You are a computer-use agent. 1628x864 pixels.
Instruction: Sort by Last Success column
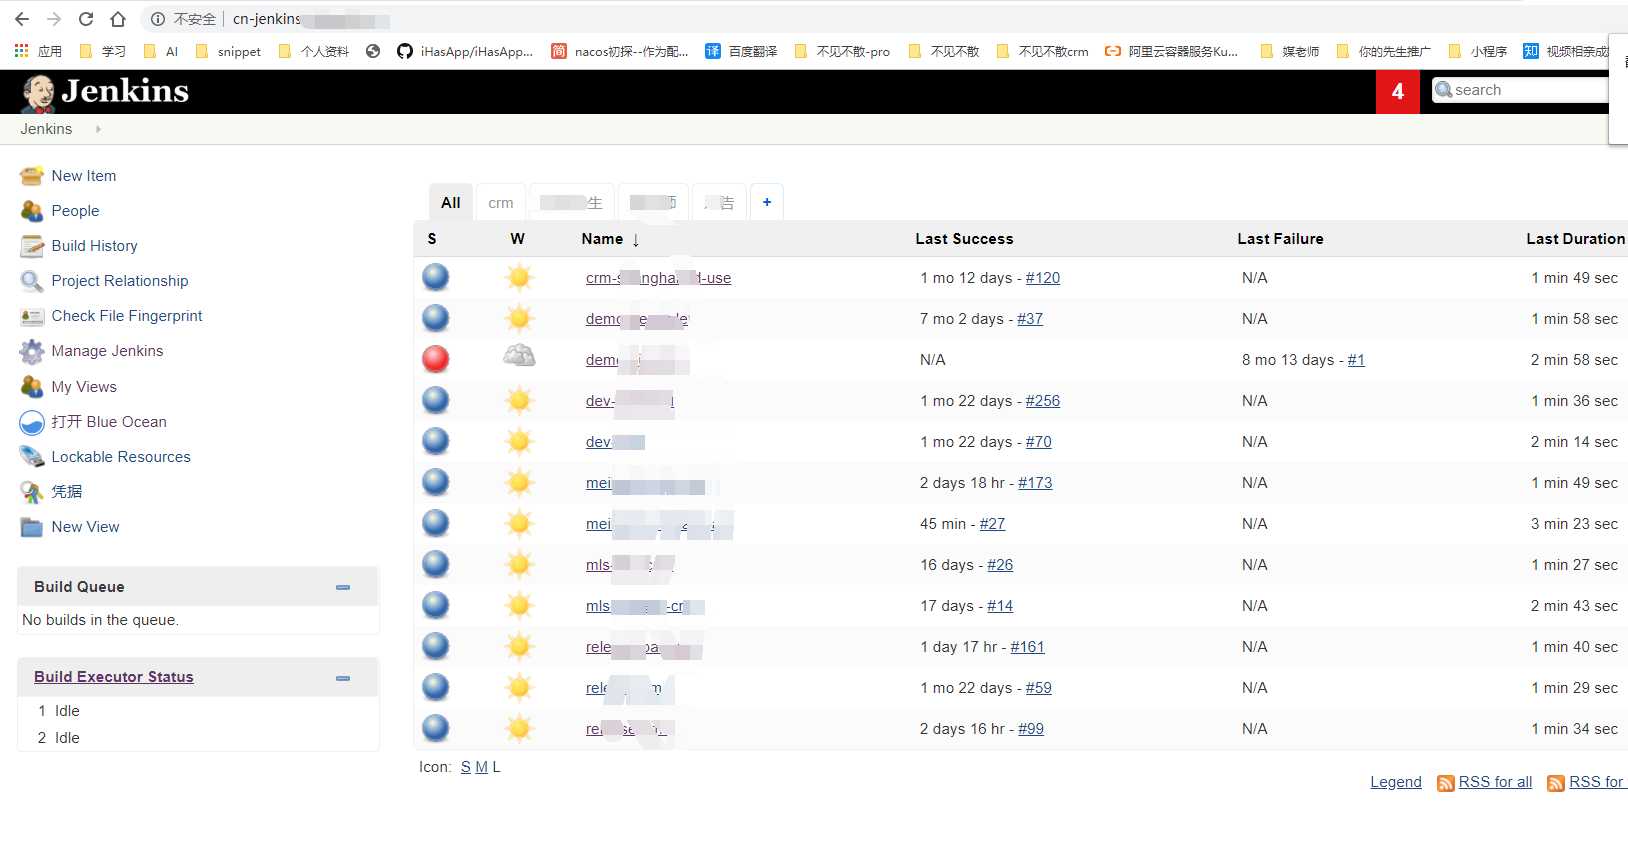coord(964,239)
